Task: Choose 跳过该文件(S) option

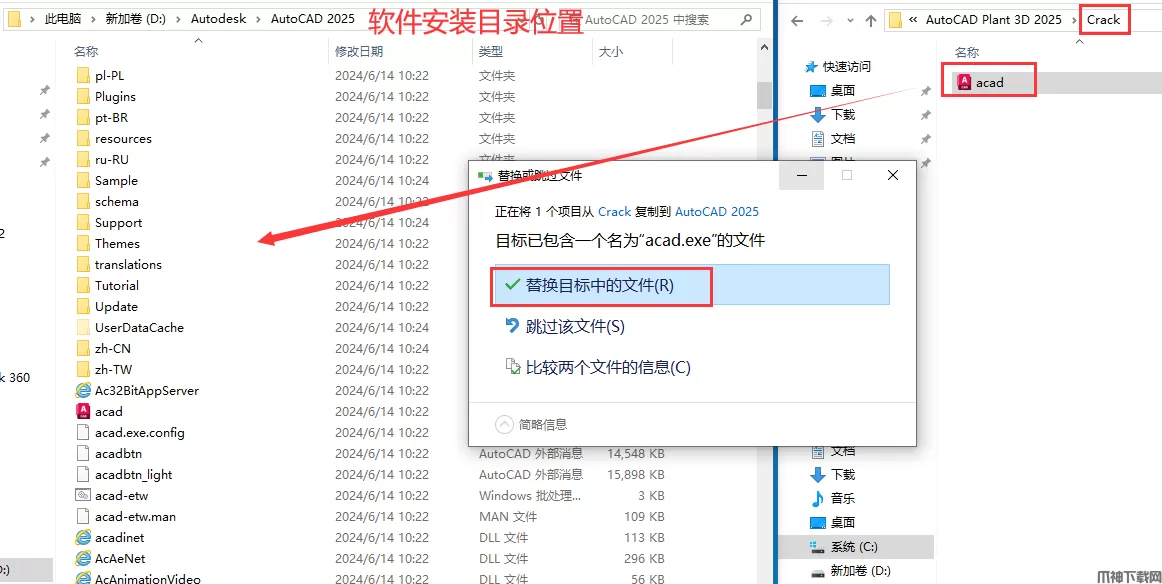Action: [x=575, y=326]
